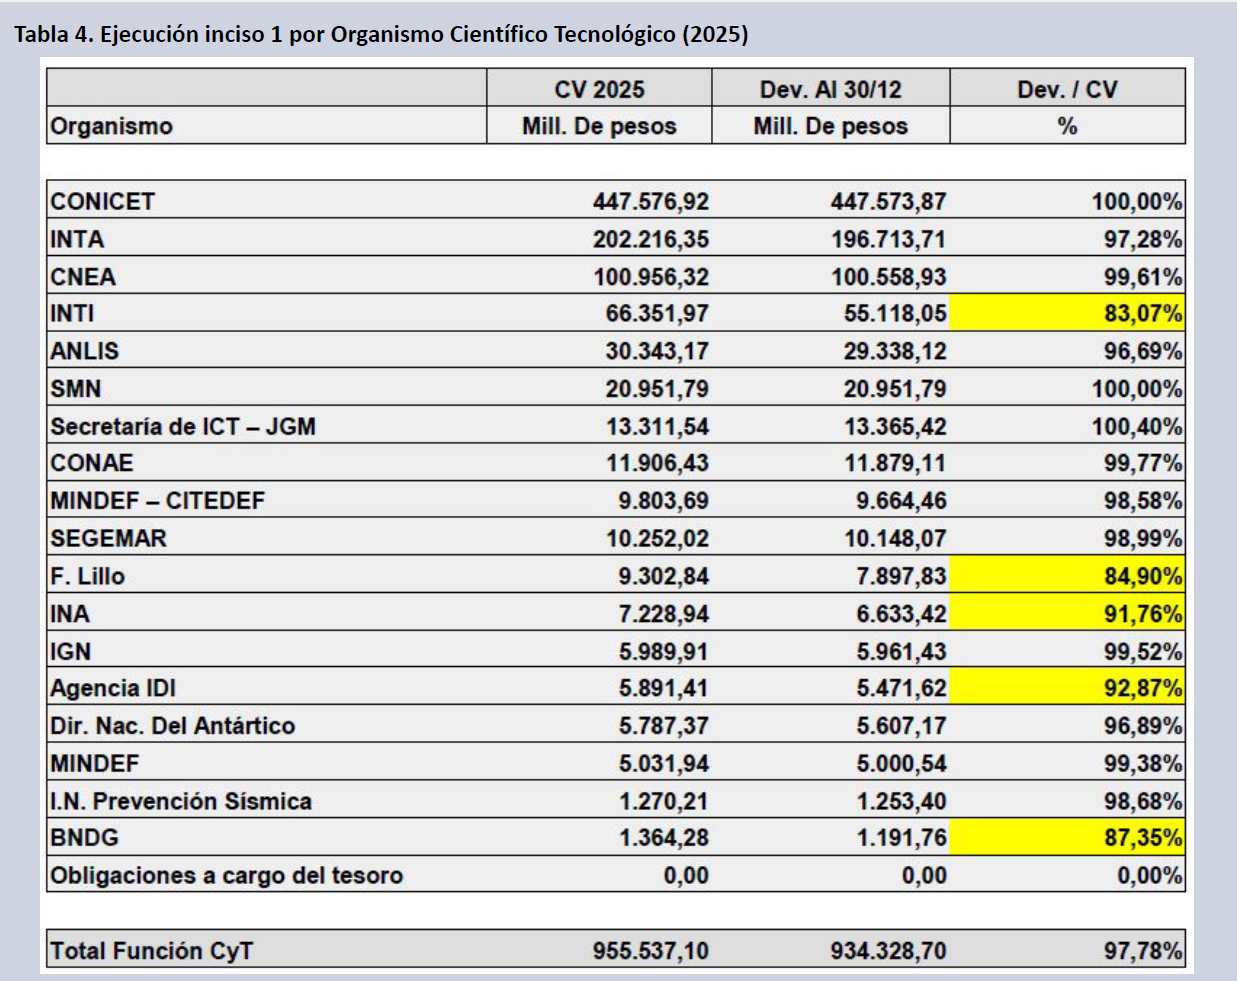Click the "Dir. Nac. Del Antártico" row label

(x=172, y=725)
